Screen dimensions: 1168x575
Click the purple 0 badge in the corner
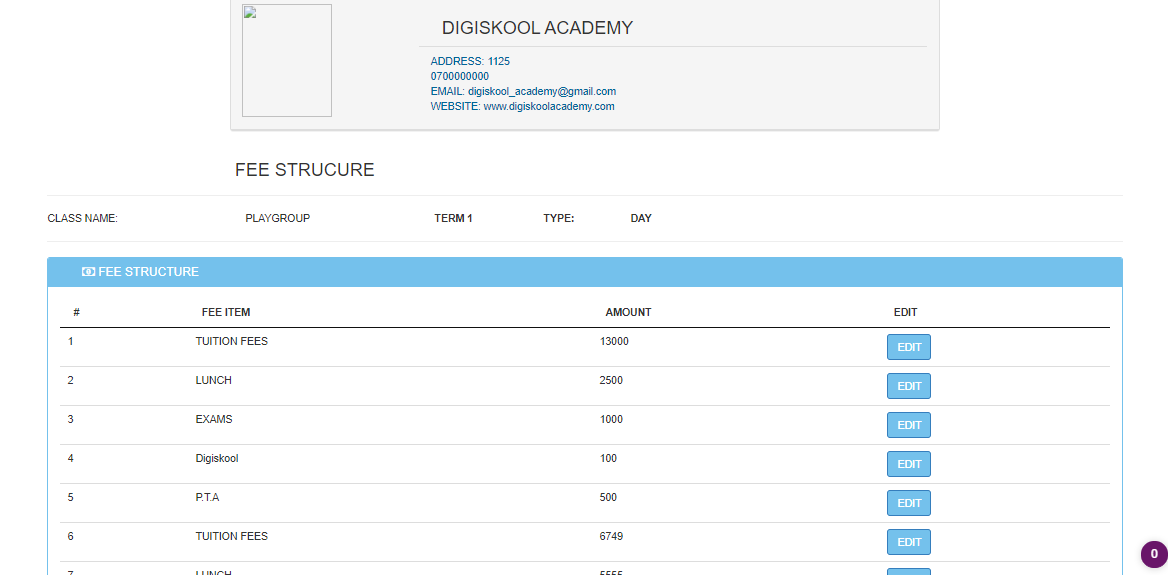pyautogui.click(x=1154, y=553)
